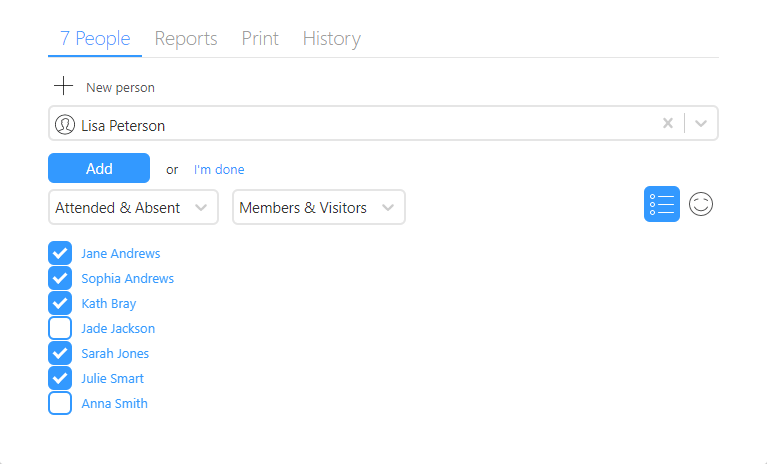
Task: Uncheck Kath Bray attendance checkbox
Action: click(x=60, y=303)
